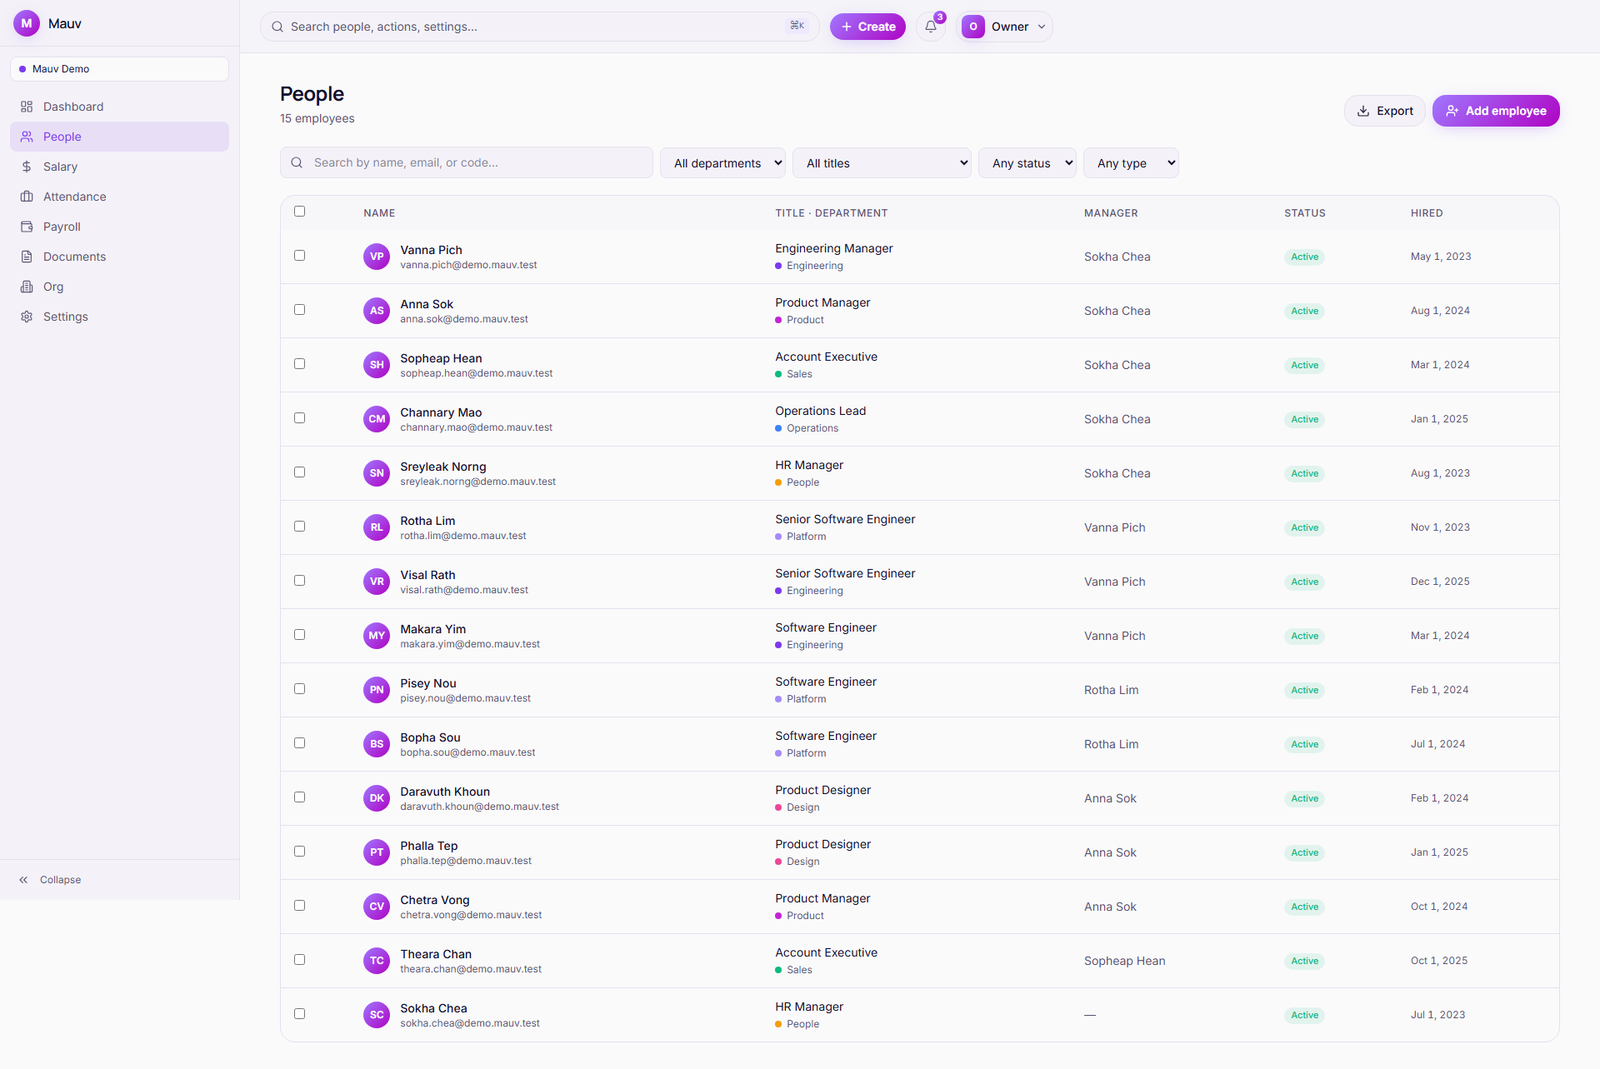Click the Collapse double-chevron icon
Screen dimensions: 1600x1069
pyautogui.click(x=23, y=880)
